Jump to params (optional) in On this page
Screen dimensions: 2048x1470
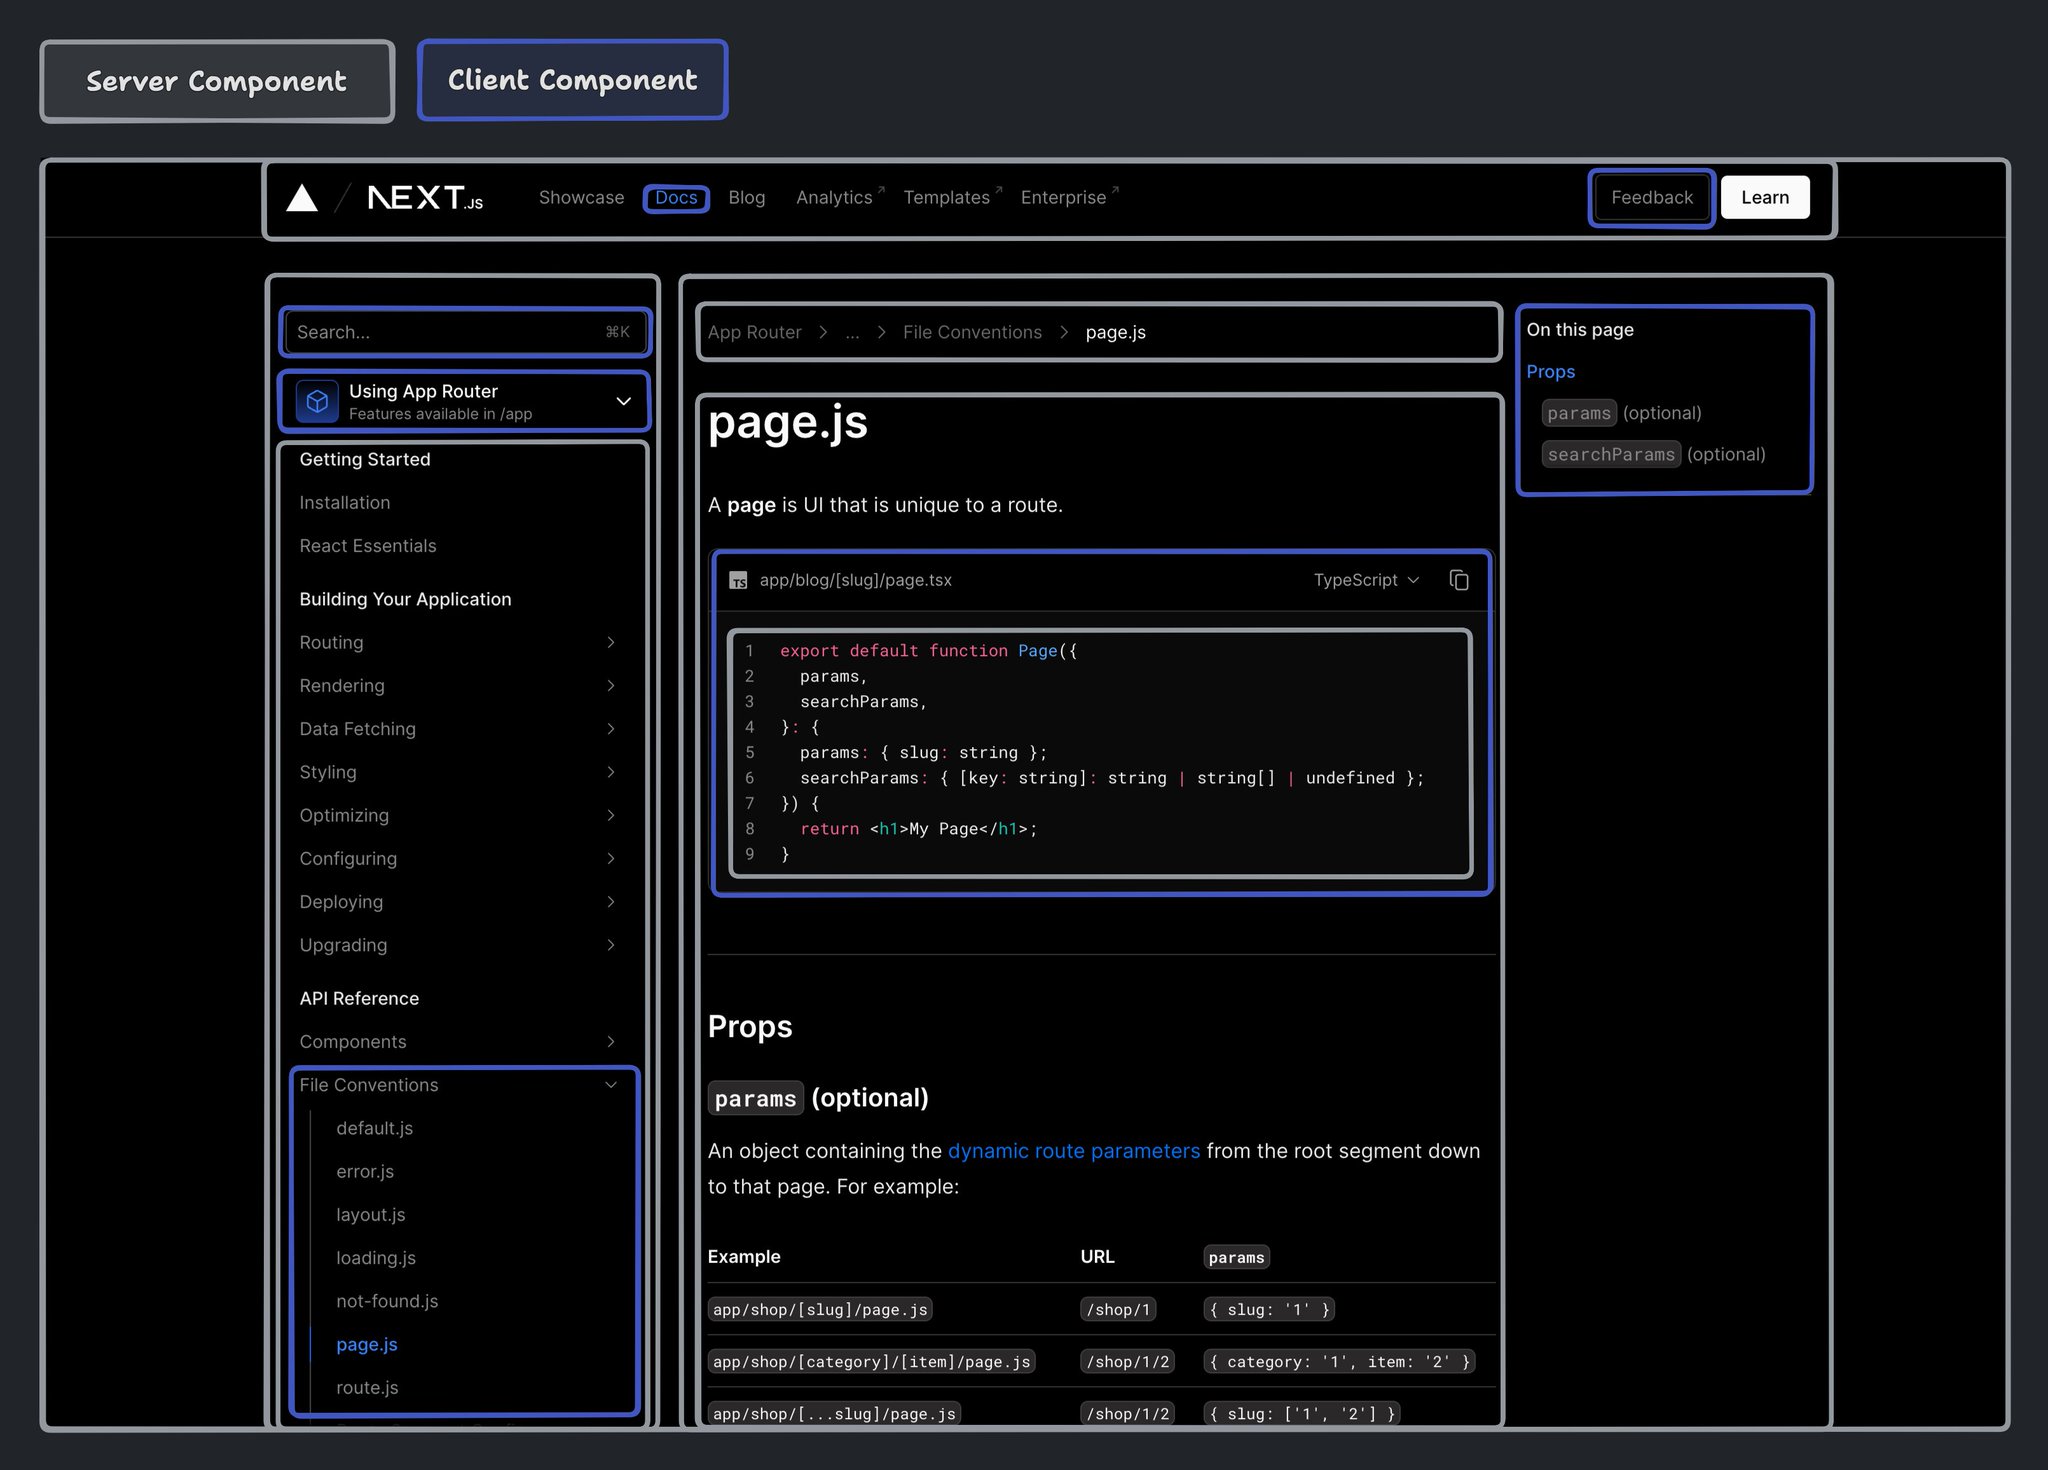[x=1622, y=413]
